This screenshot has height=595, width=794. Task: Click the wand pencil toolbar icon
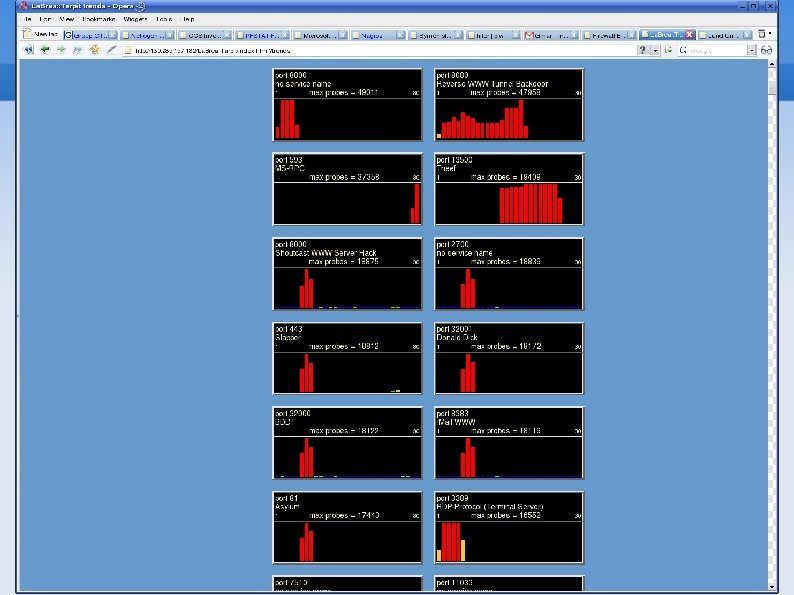pos(112,50)
